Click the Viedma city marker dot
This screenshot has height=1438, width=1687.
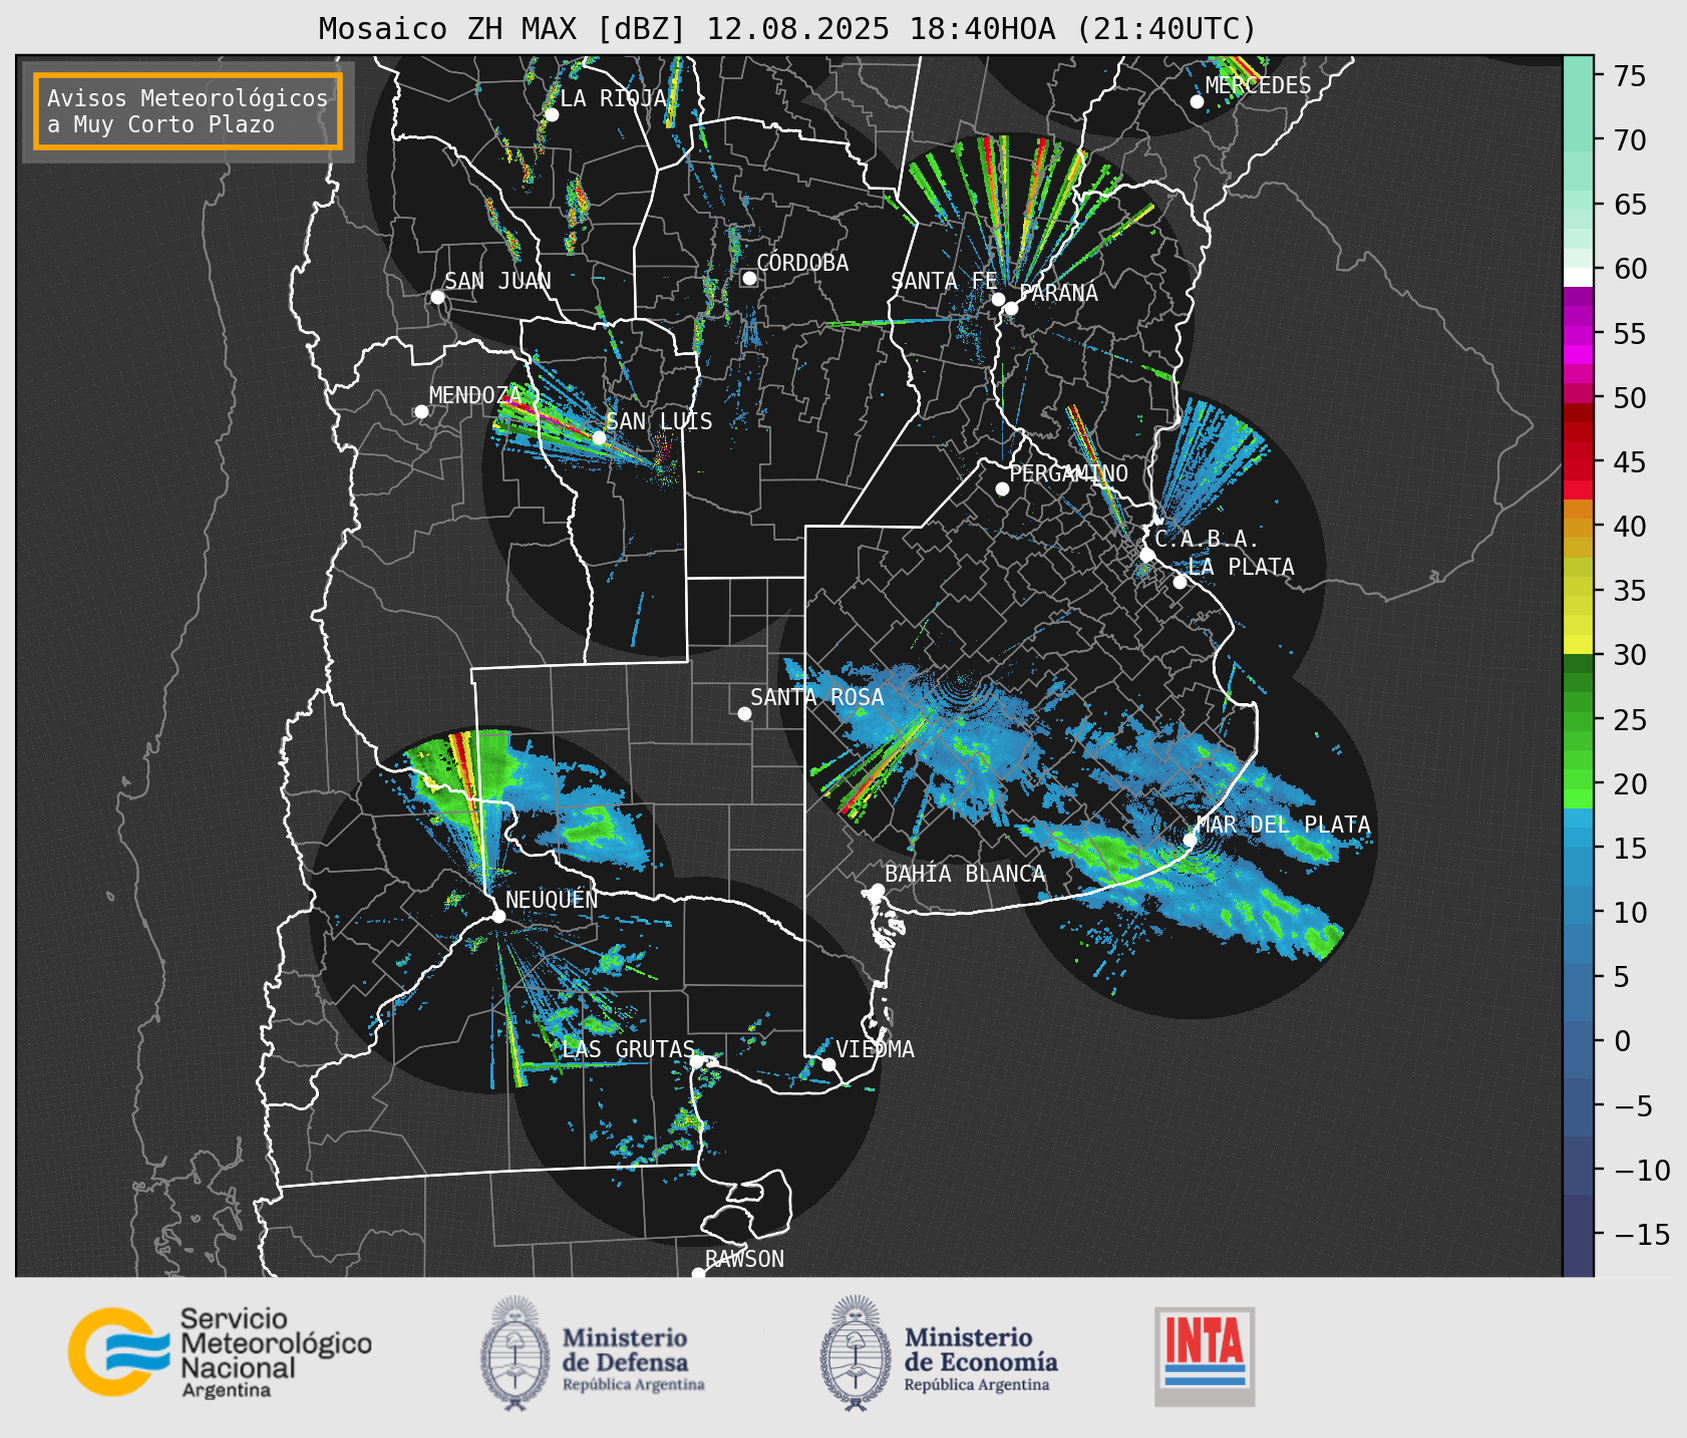(828, 1064)
